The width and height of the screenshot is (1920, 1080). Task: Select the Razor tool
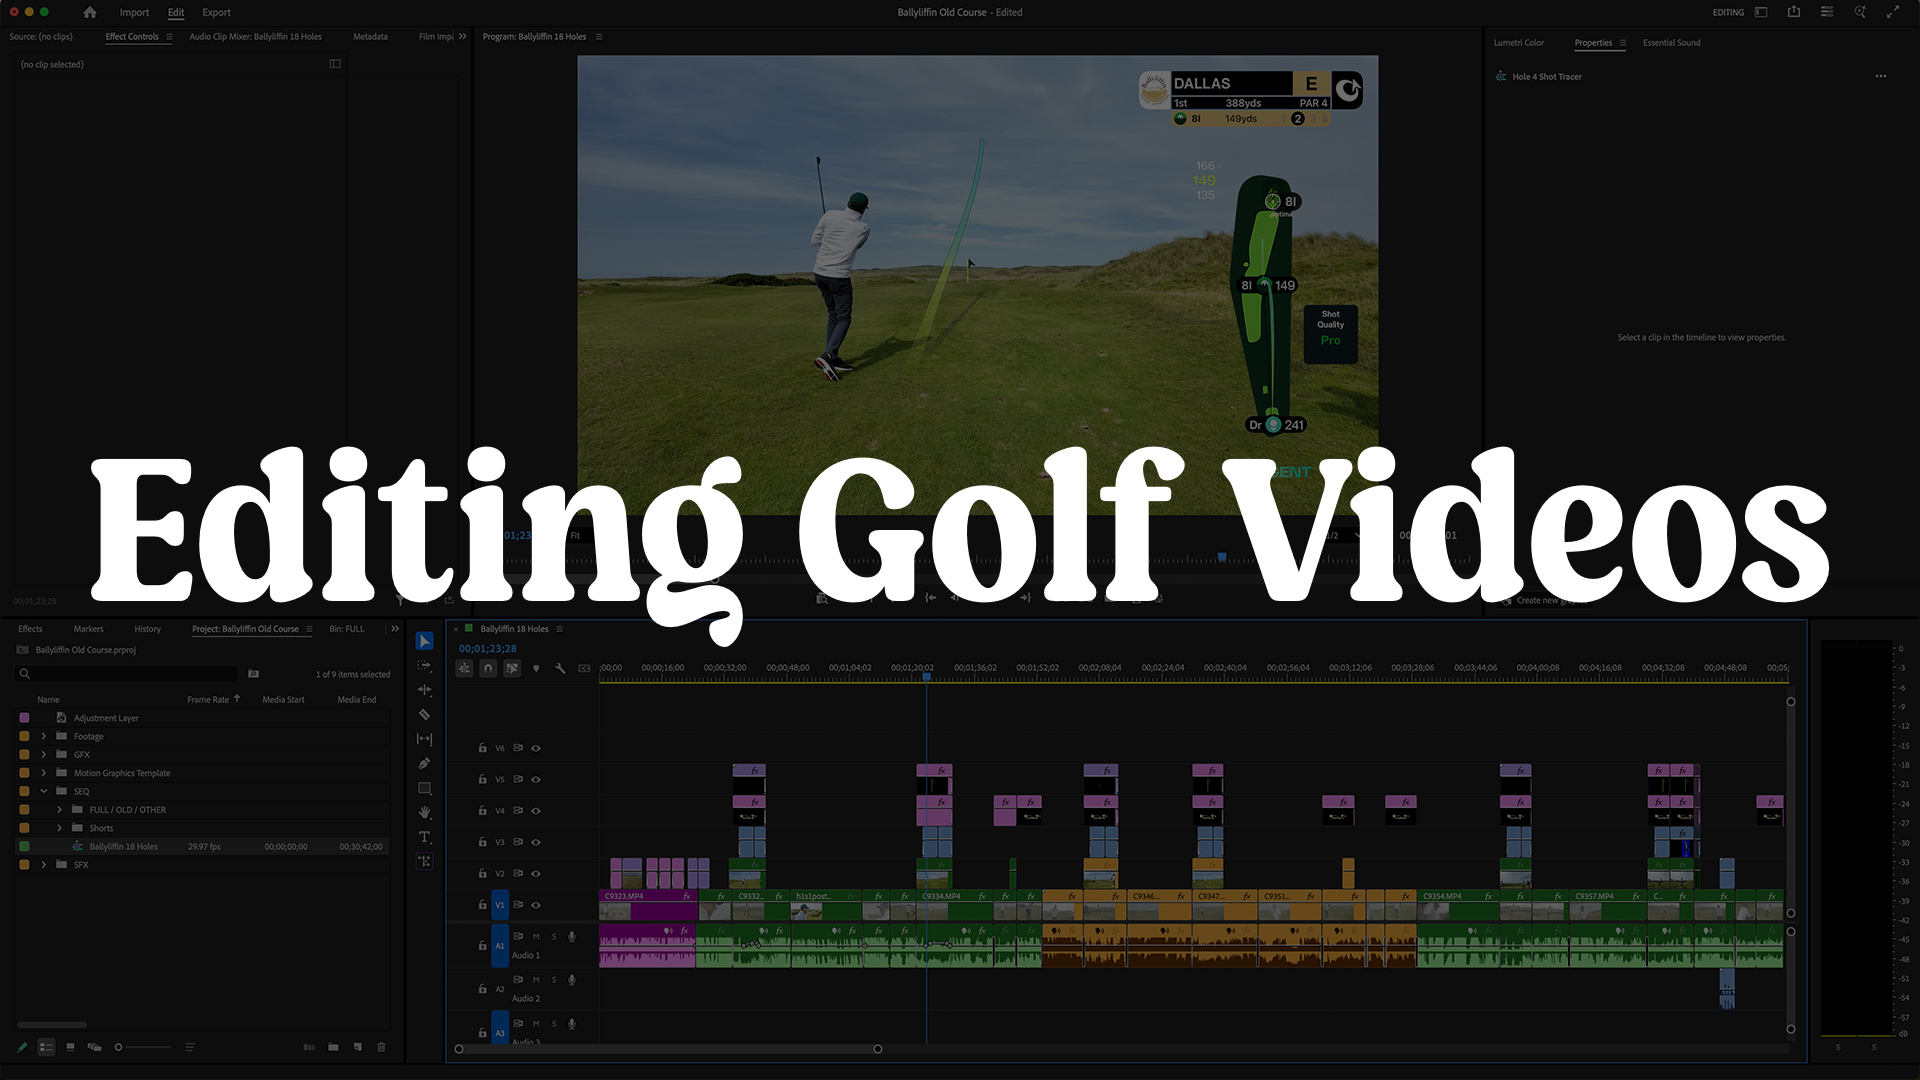[424, 715]
